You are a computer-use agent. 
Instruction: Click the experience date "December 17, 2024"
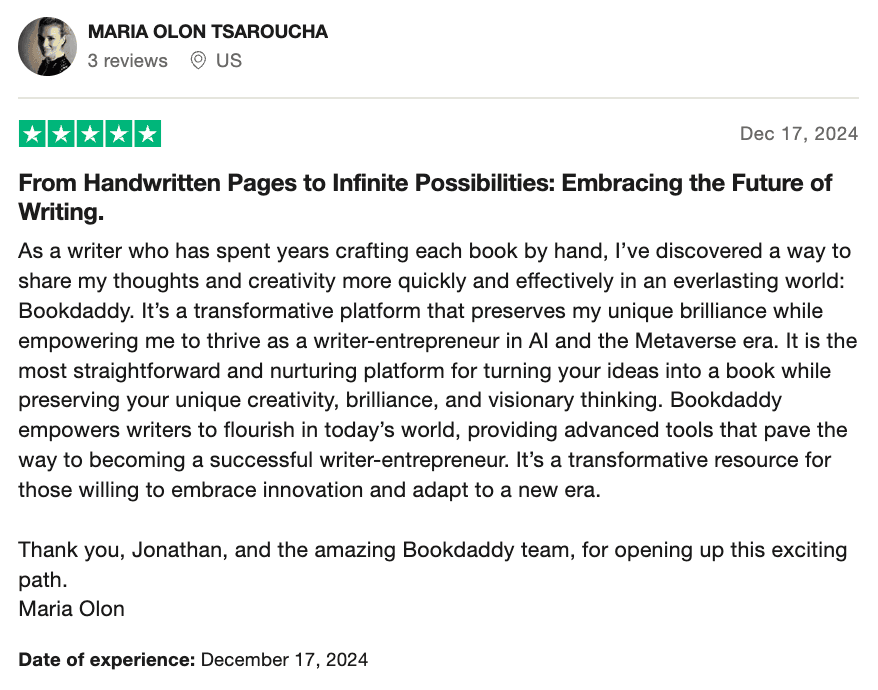coord(285,660)
